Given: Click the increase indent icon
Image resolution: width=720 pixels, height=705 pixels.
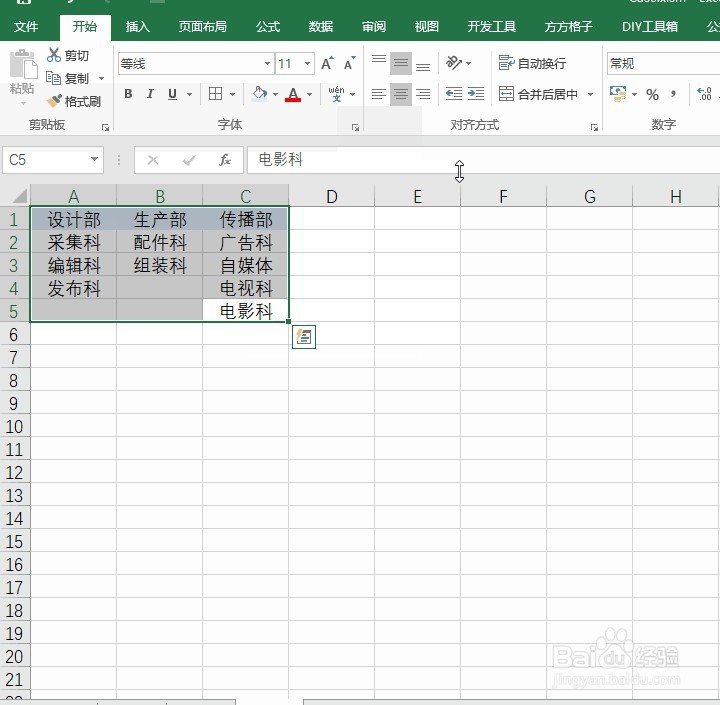Looking at the screenshot, I should coord(476,94).
